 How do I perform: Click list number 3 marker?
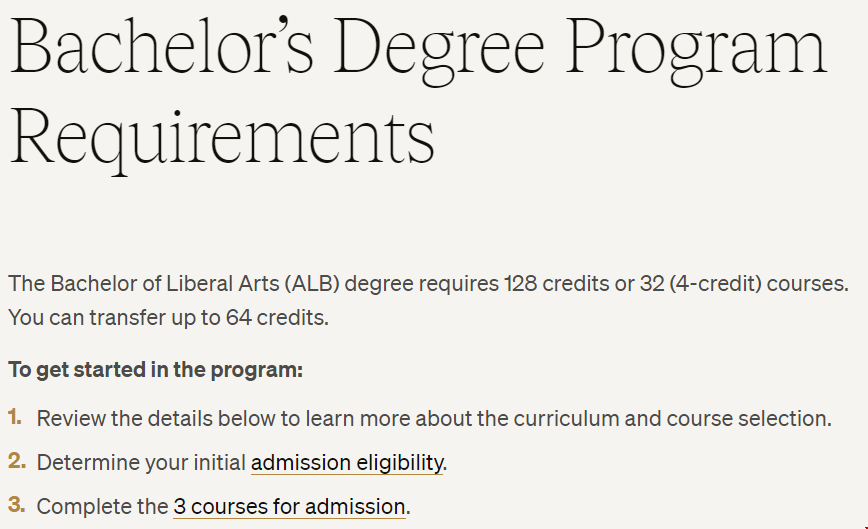tap(17, 505)
